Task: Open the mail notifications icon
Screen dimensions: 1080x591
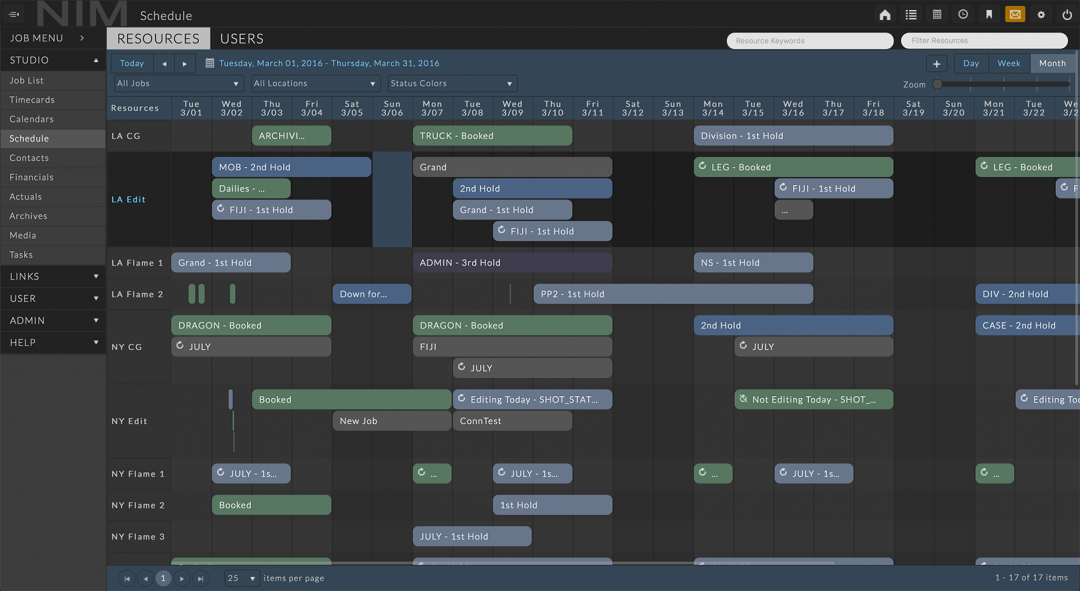Action: click(1014, 14)
